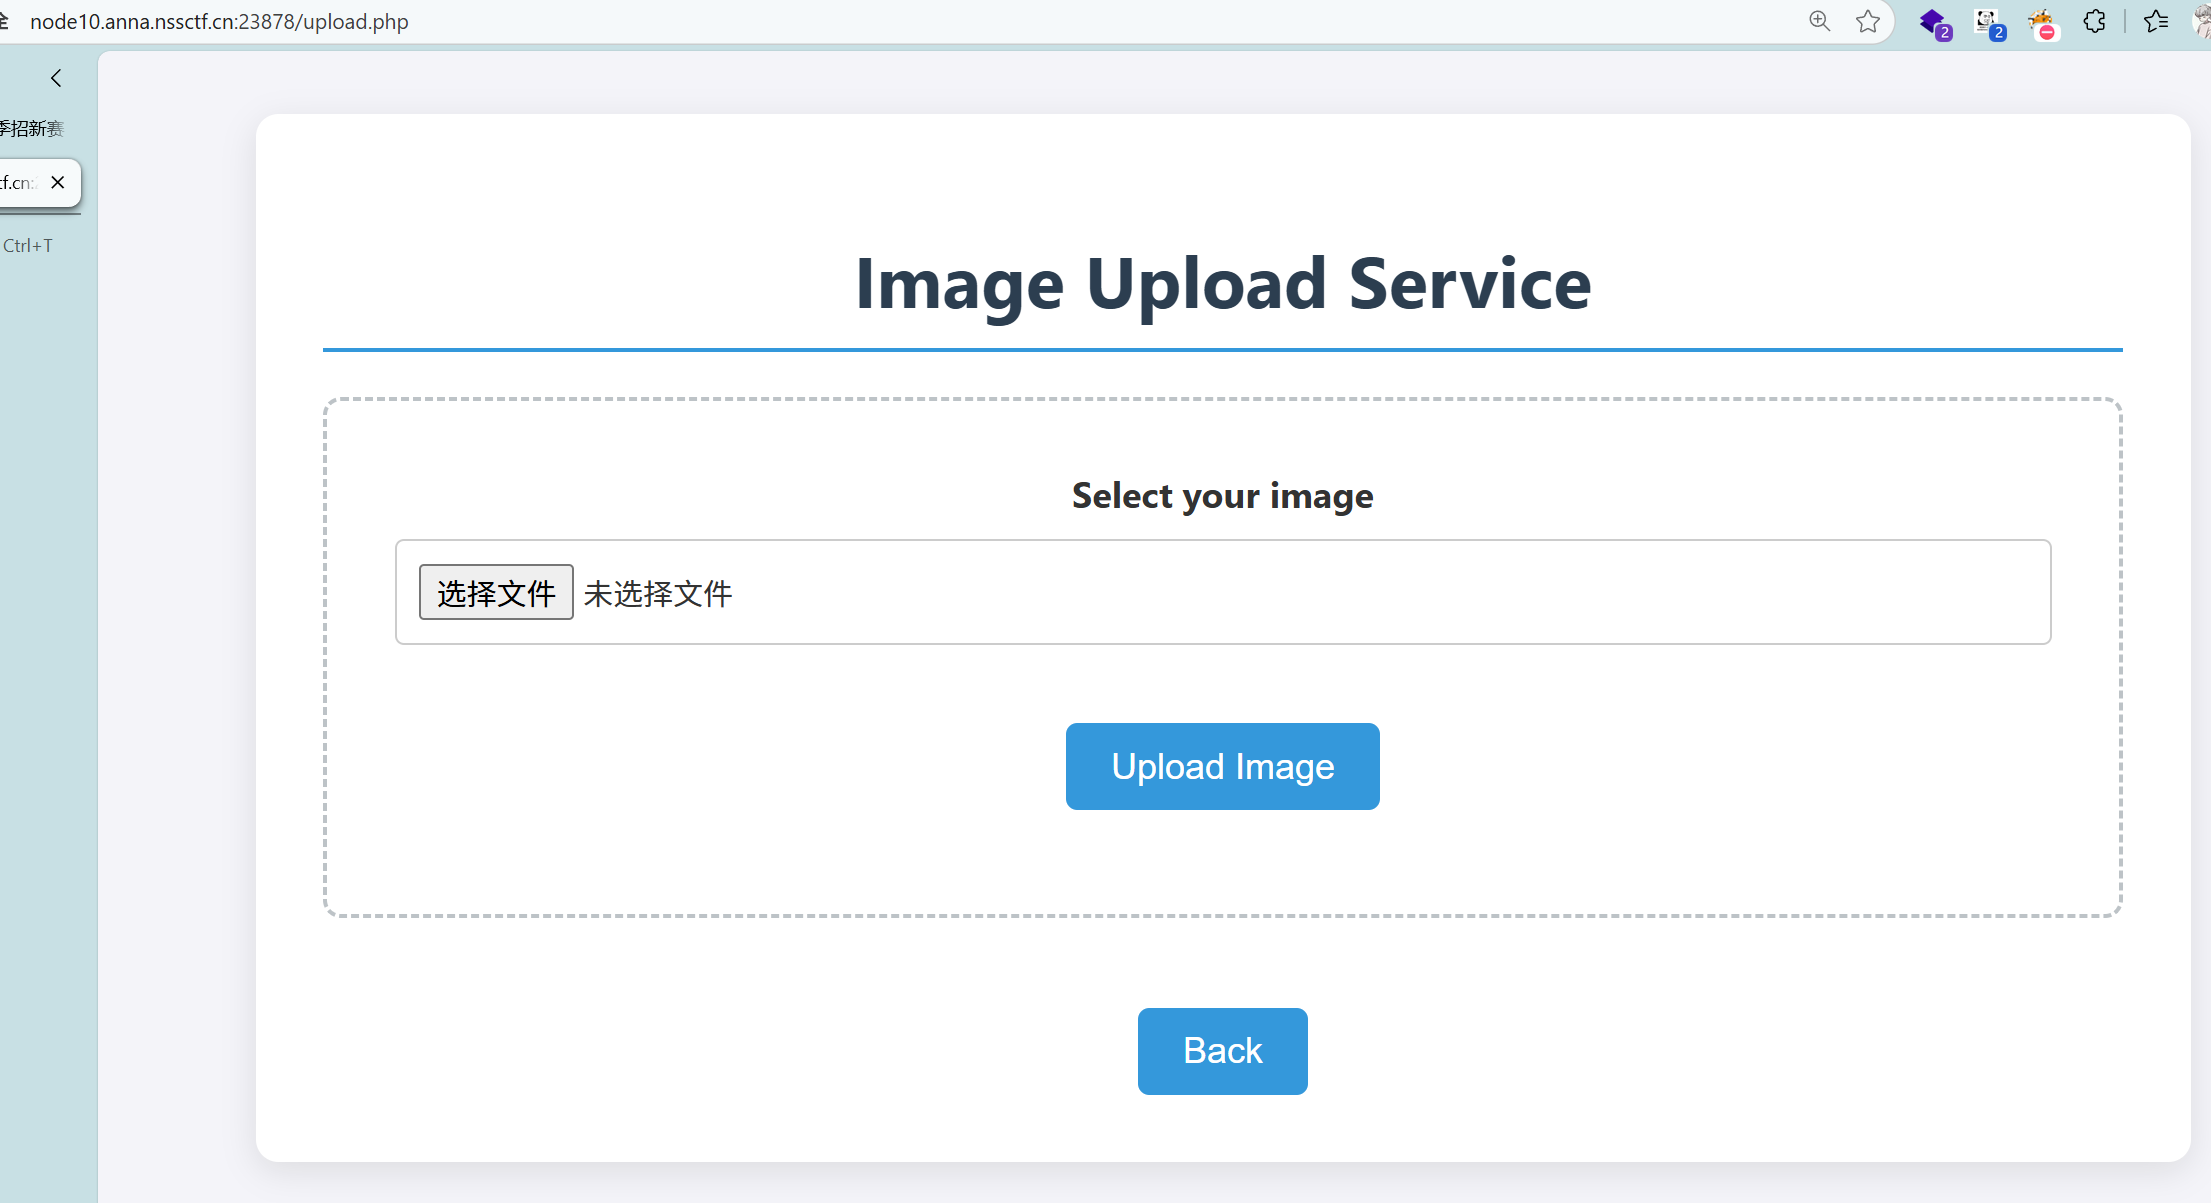
Task: Close the nssctf.cn tab
Action: pos(58,182)
